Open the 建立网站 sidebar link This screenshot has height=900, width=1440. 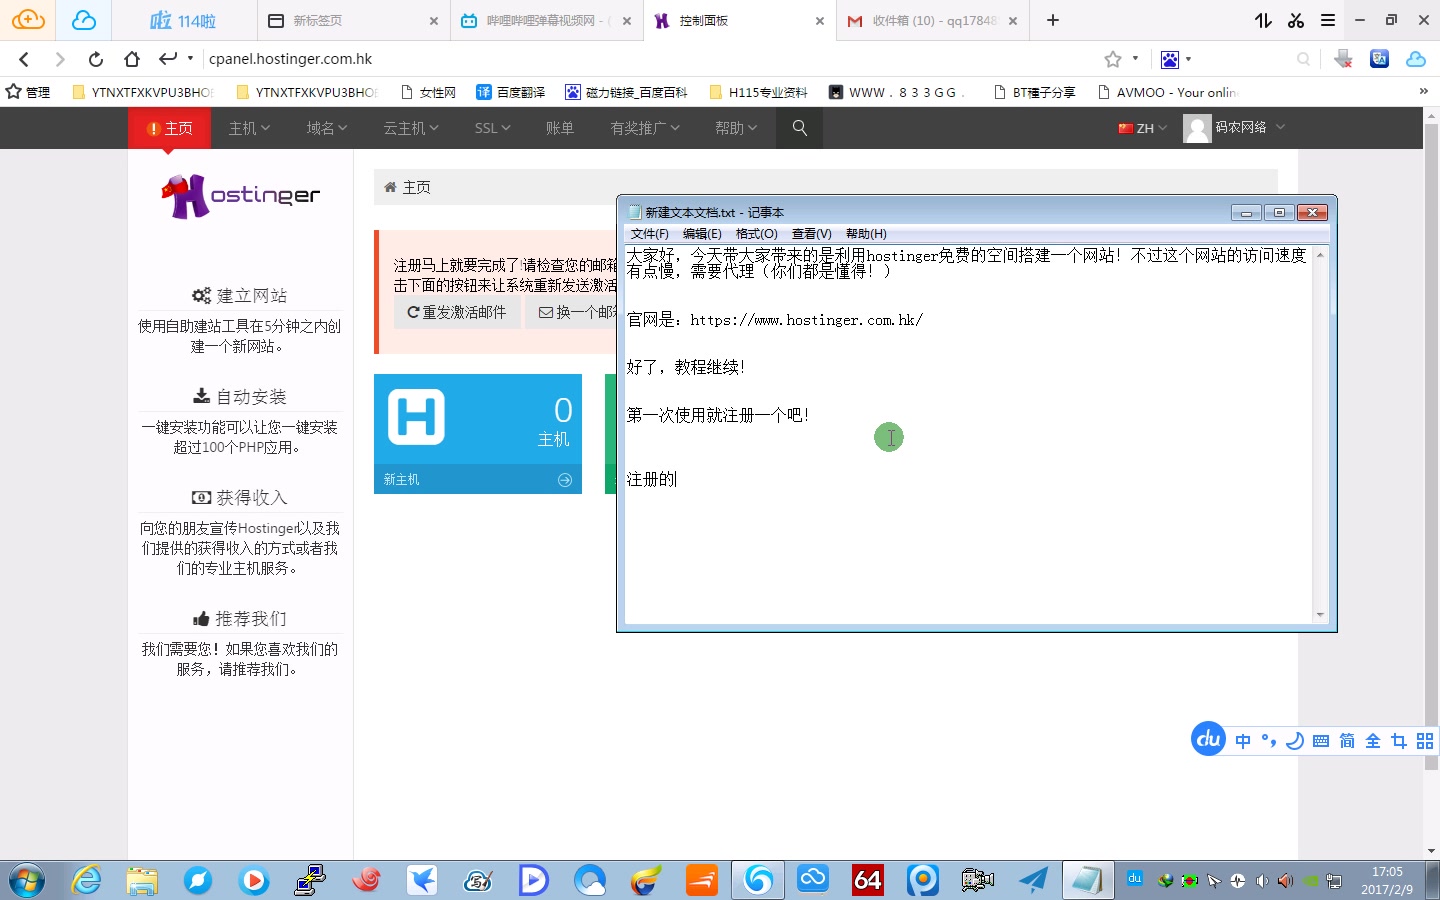(240, 296)
